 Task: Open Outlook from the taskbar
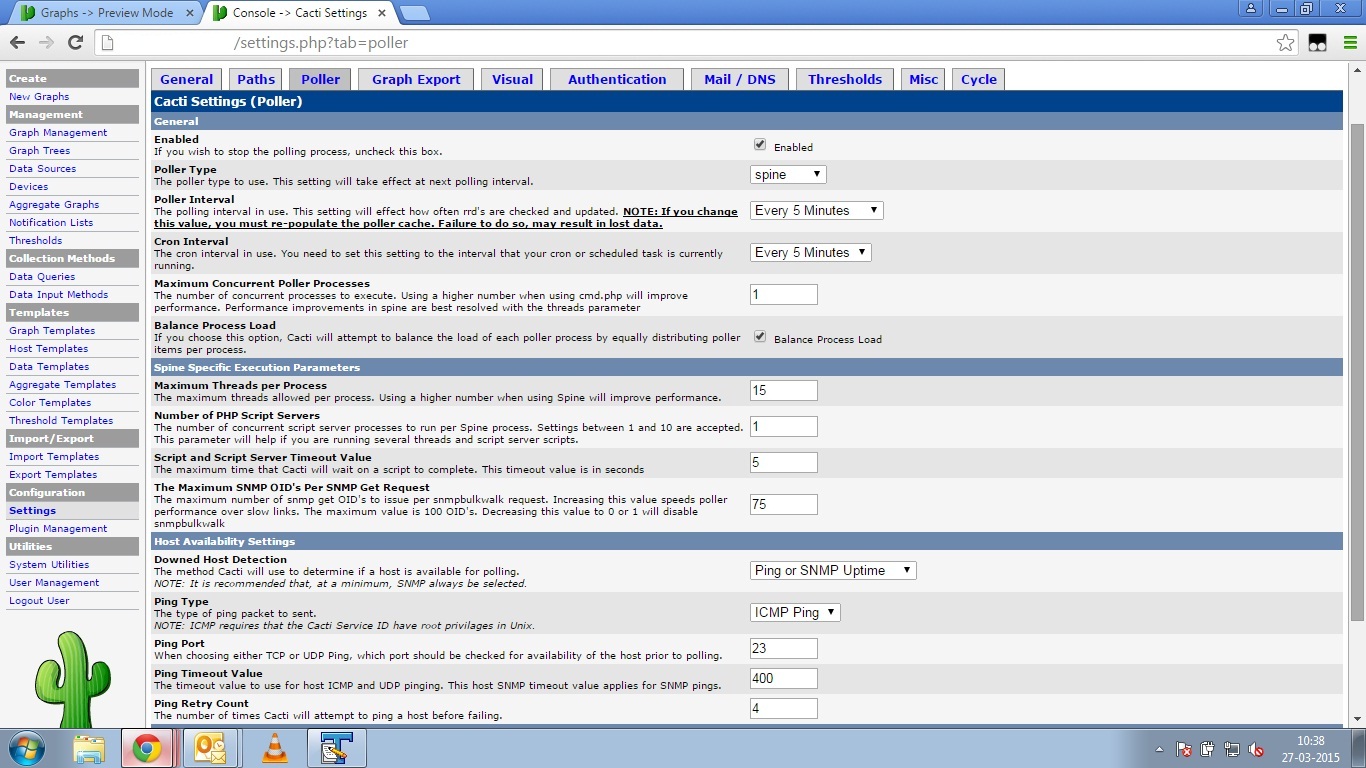pyautogui.click(x=210, y=748)
